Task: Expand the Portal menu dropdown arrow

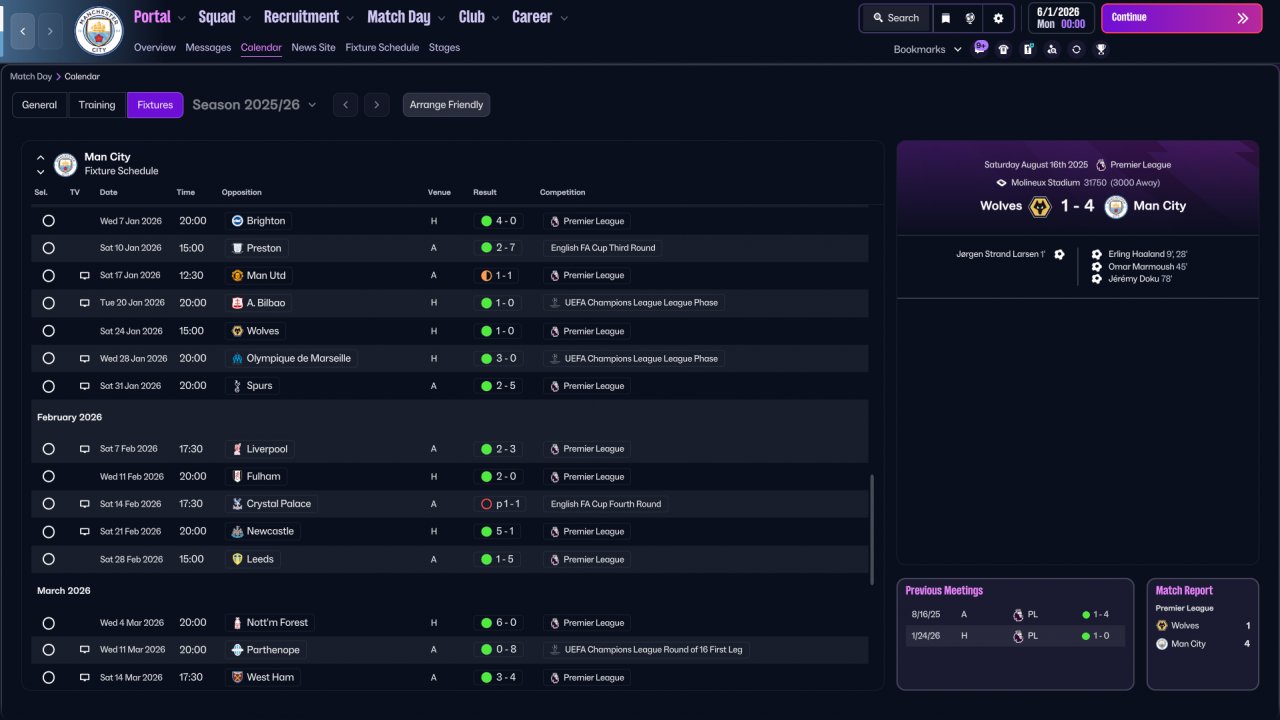Action: click(181, 18)
